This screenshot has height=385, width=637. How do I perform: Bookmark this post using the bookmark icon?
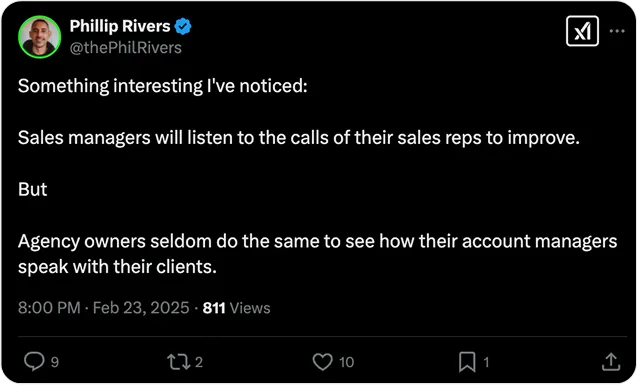point(467,362)
